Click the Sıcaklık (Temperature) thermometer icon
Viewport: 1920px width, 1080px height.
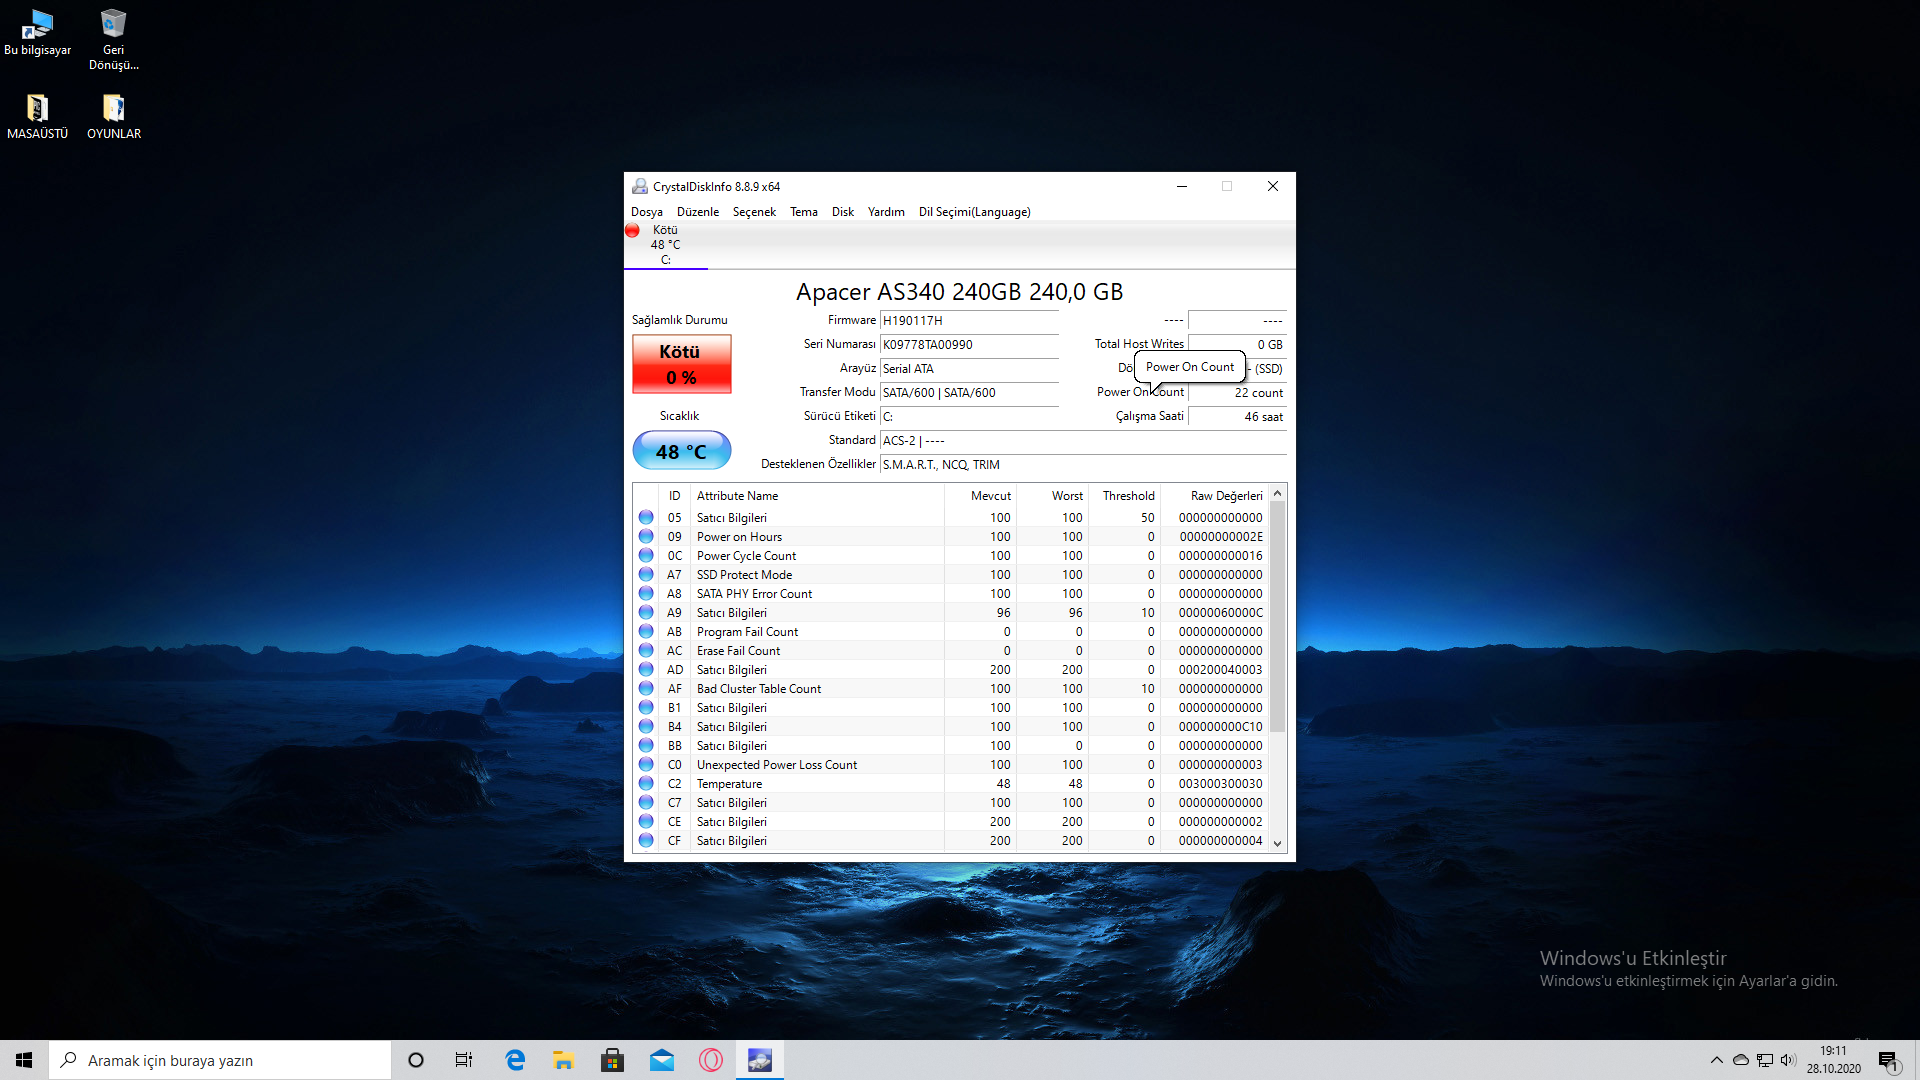[x=680, y=450]
